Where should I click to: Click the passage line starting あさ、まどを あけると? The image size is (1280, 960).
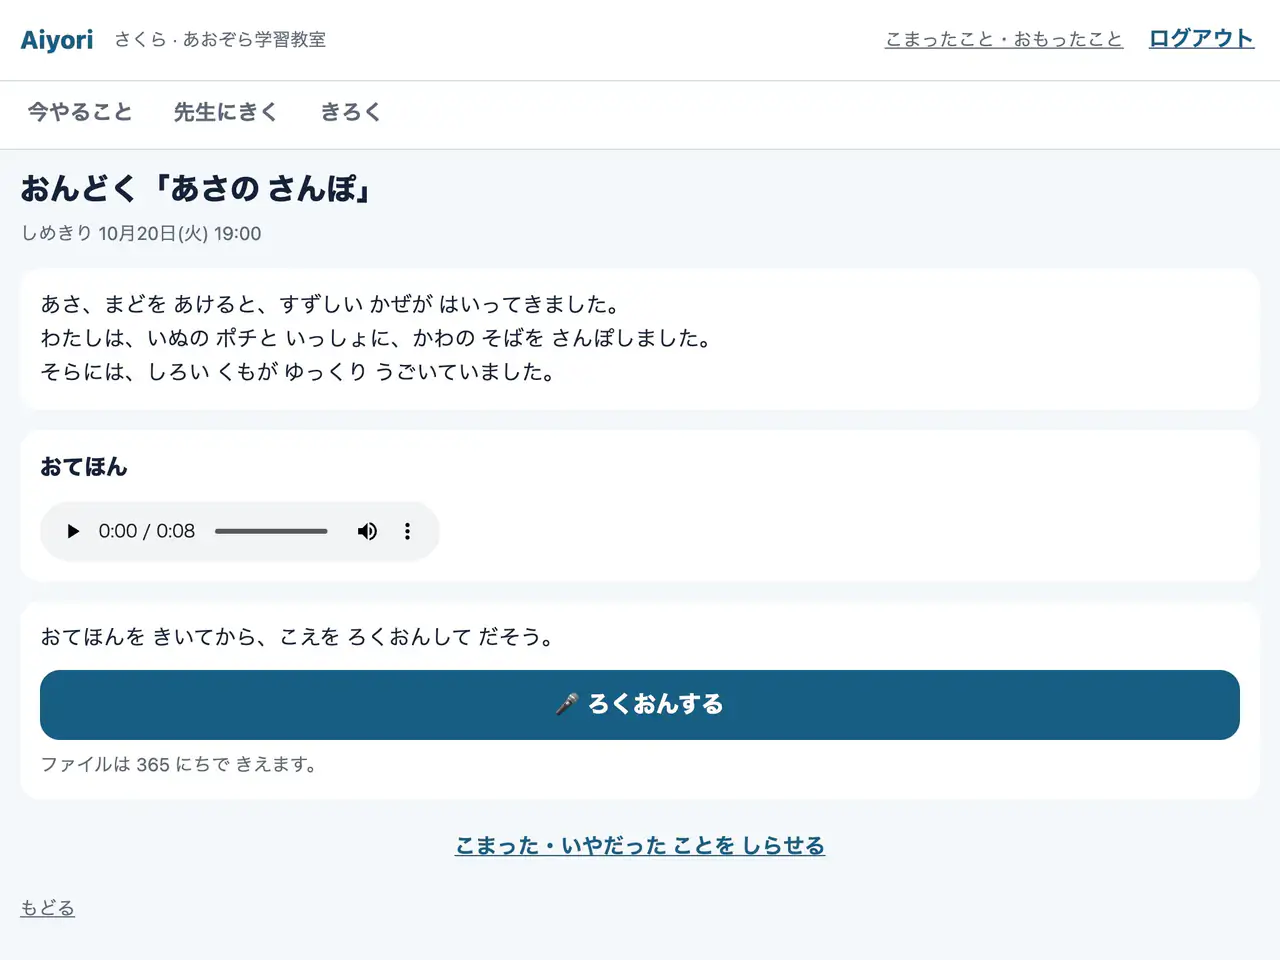point(331,304)
